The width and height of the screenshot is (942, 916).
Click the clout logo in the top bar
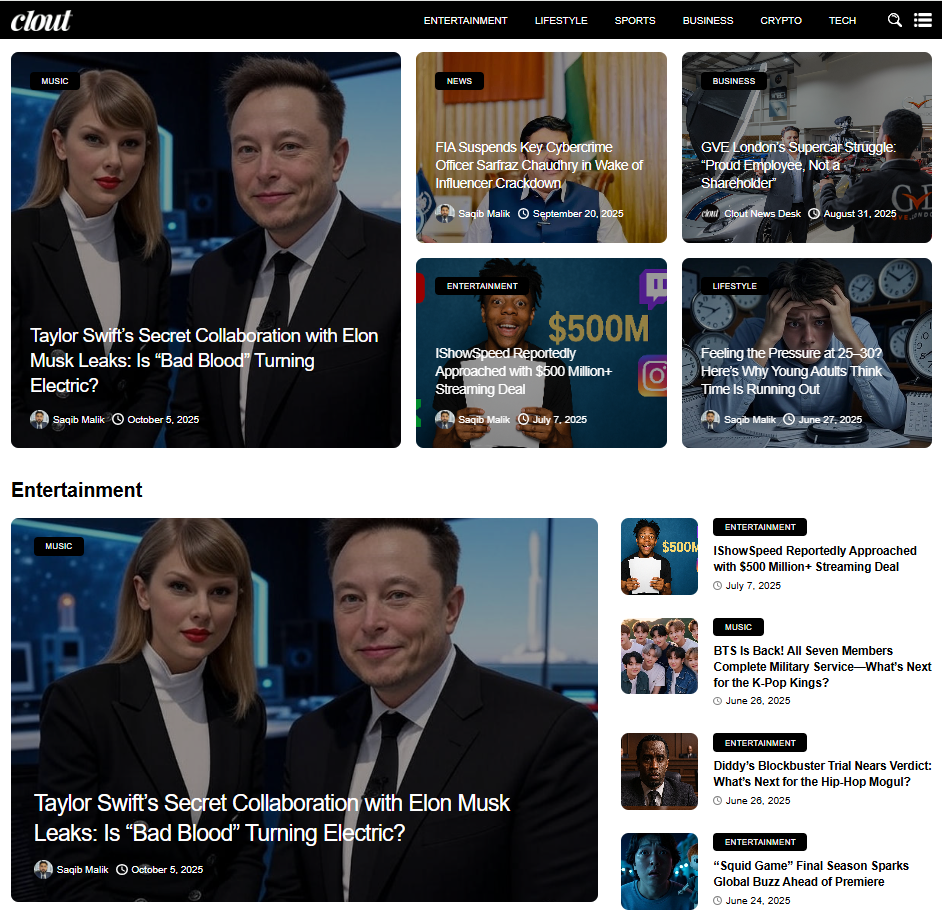coord(42,20)
